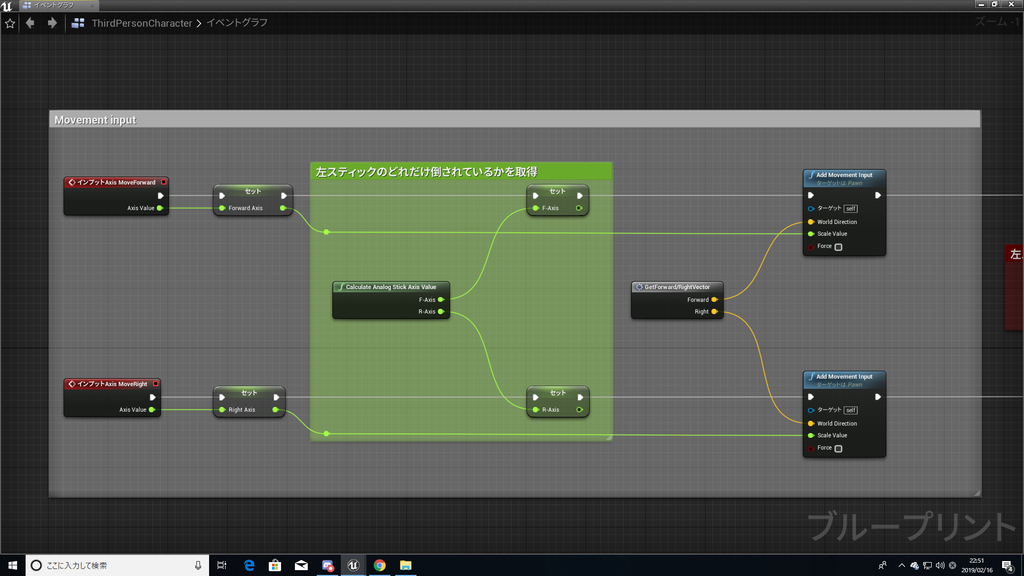Click ターゲット self pin on upper Add Movement Input

[811, 209]
